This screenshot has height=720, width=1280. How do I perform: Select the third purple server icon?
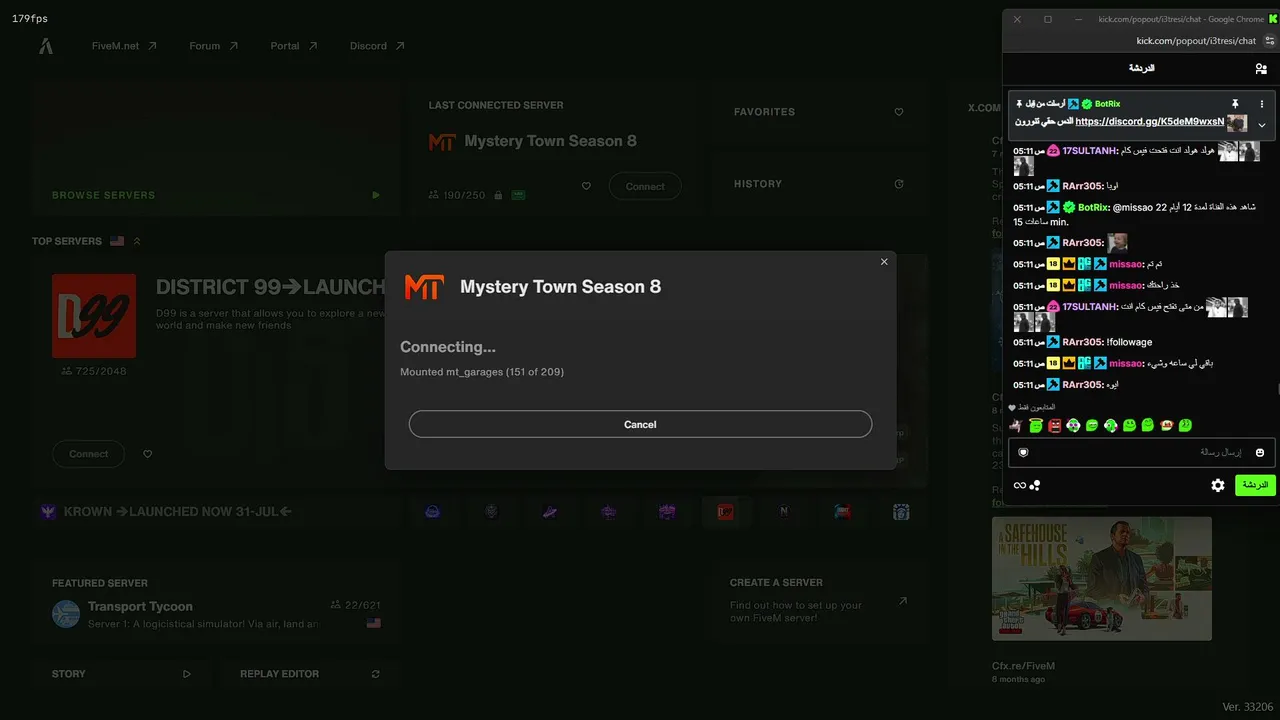(549, 512)
